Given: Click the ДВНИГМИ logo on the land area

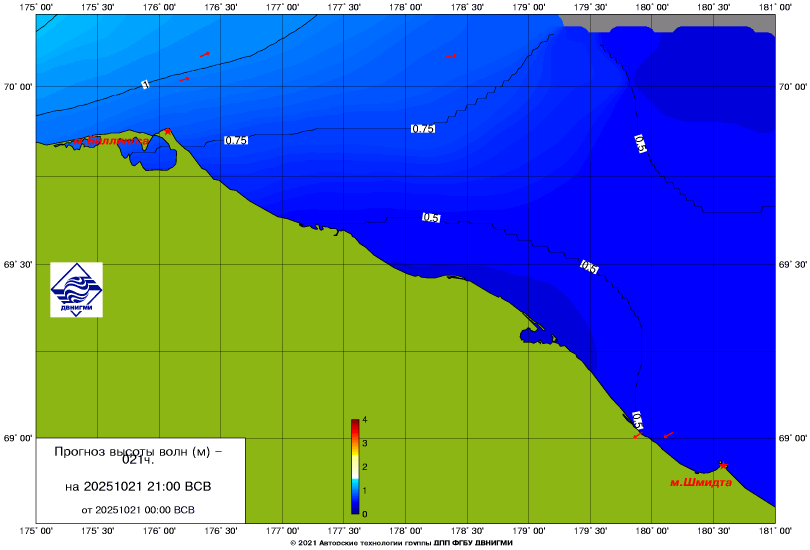Looking at the screenshot, I should point(77,290).
